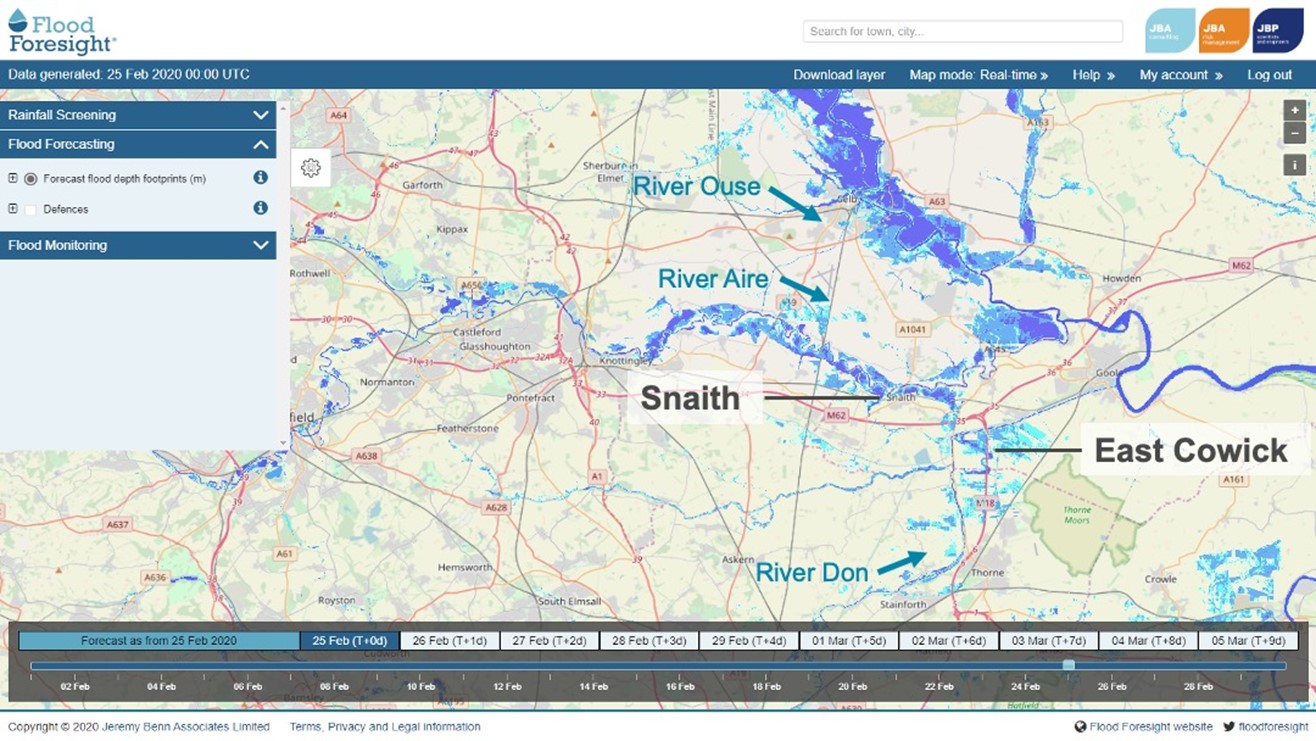Zoom out with the minus map button
The image size is (1316, 741).
[1294, 133]
